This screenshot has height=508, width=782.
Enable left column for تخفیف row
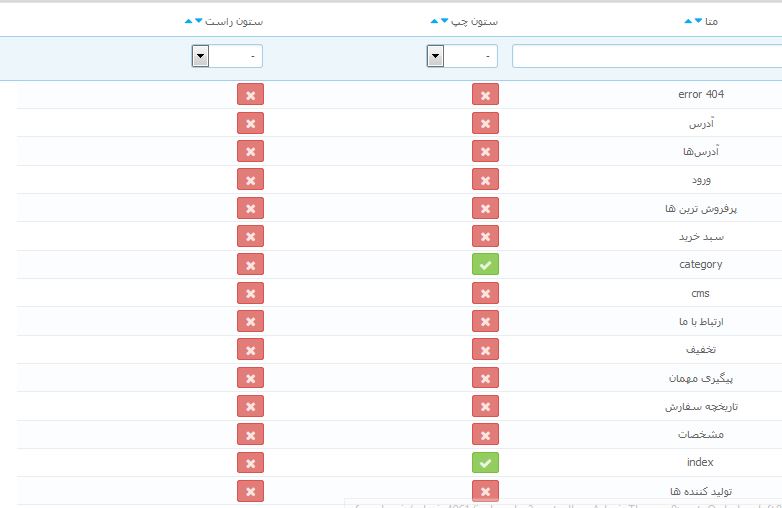point(485,349)
